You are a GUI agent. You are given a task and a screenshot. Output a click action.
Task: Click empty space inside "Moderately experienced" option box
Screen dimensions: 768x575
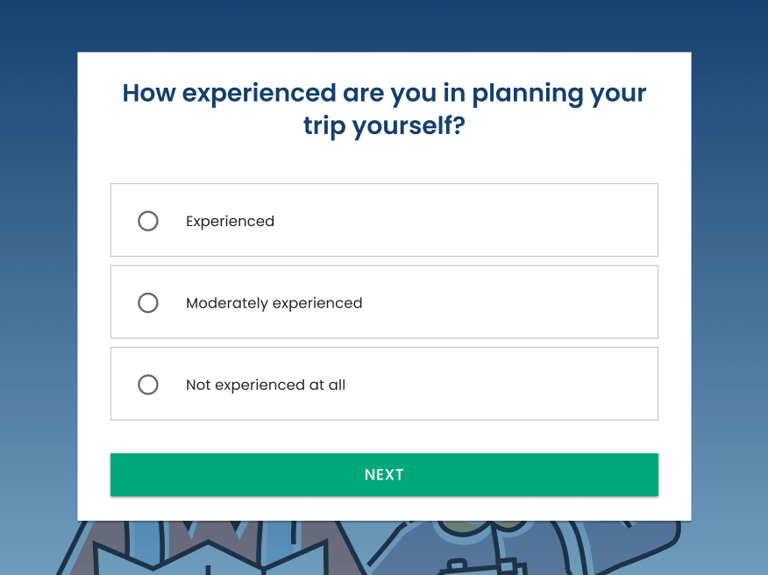[520, 303]
